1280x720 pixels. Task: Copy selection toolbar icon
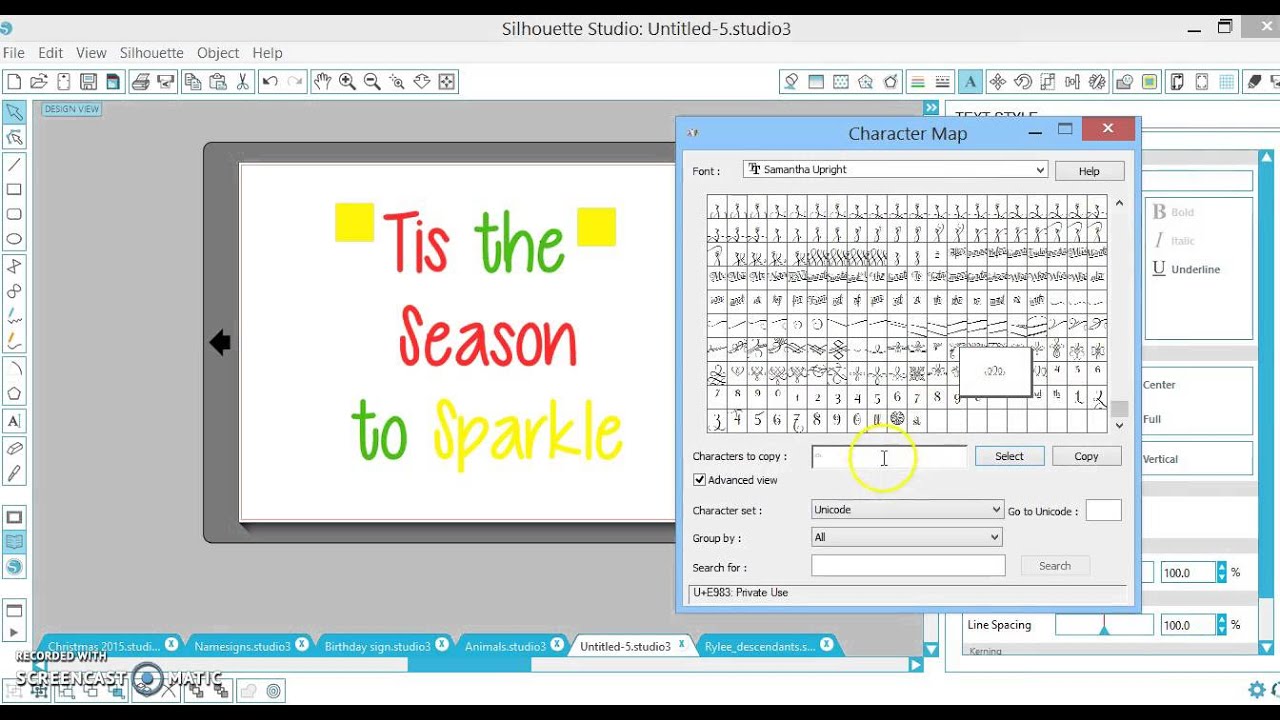click(193, 82)
